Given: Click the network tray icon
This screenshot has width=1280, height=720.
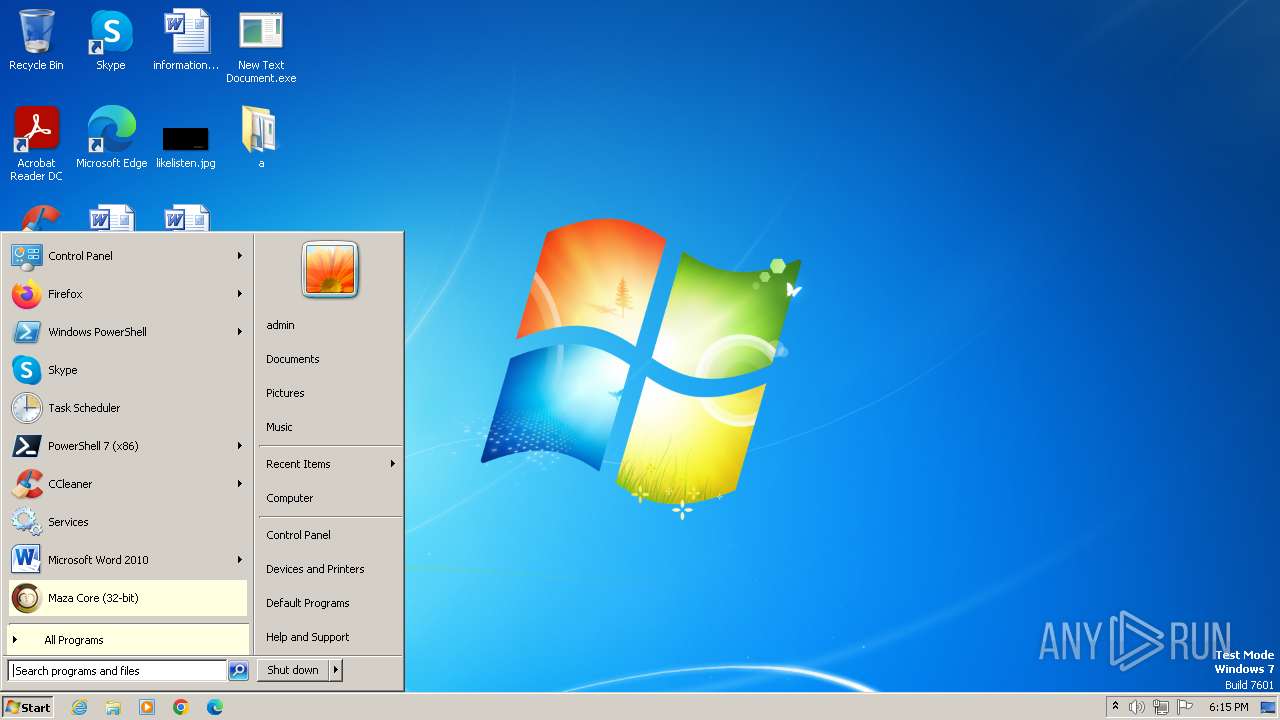Looking at the screenshot, I should coord(1161,707).
